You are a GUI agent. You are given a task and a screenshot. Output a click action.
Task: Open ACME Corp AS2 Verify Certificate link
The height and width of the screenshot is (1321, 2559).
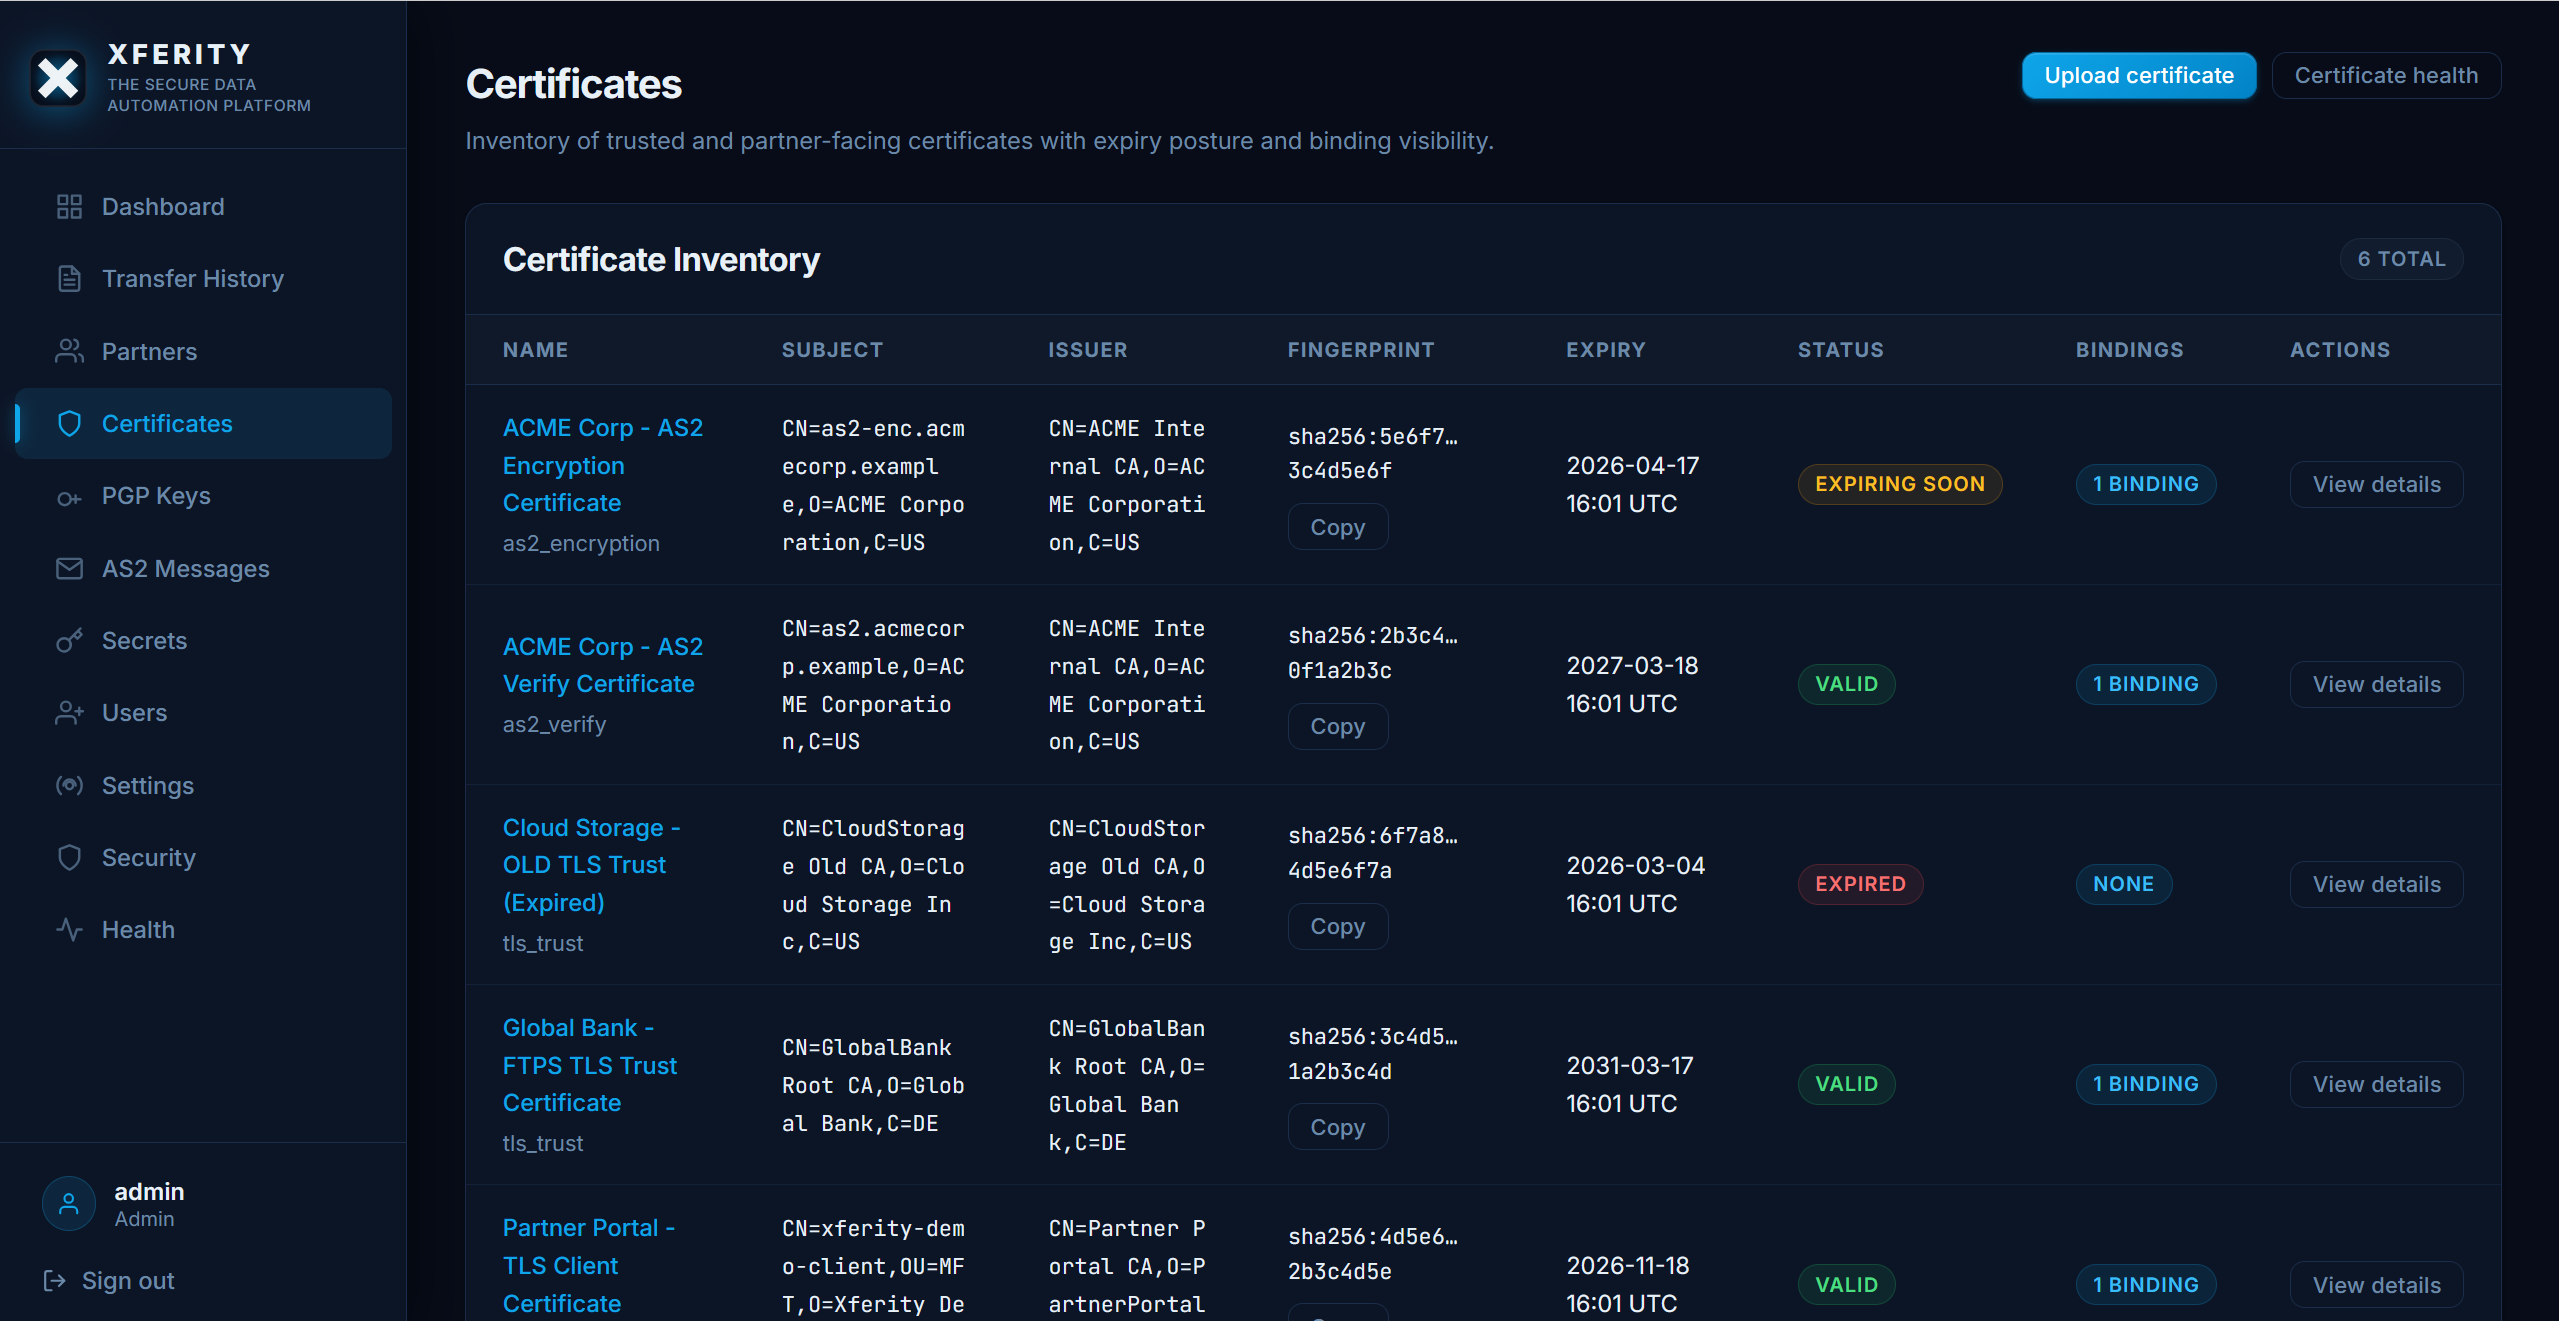click(x=602, y=665)
